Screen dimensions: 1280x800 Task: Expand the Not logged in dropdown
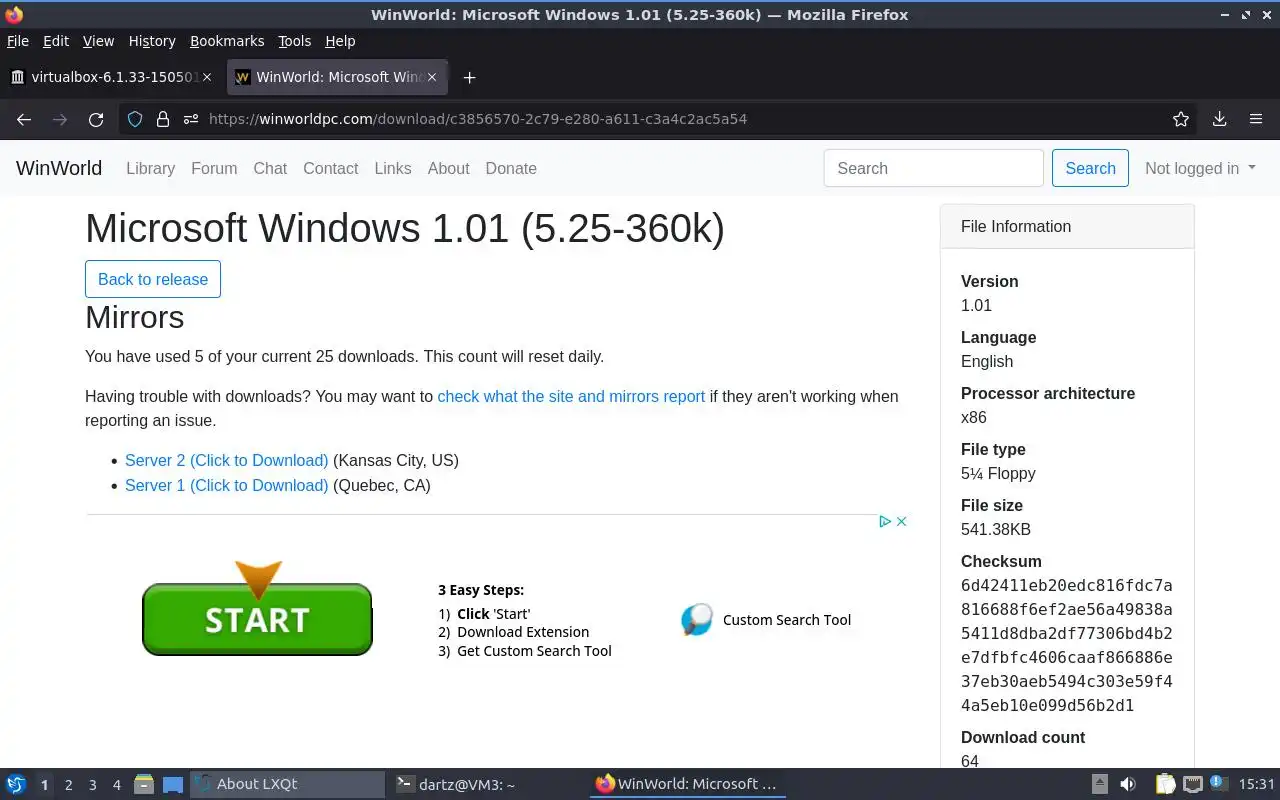[1200, 168]
